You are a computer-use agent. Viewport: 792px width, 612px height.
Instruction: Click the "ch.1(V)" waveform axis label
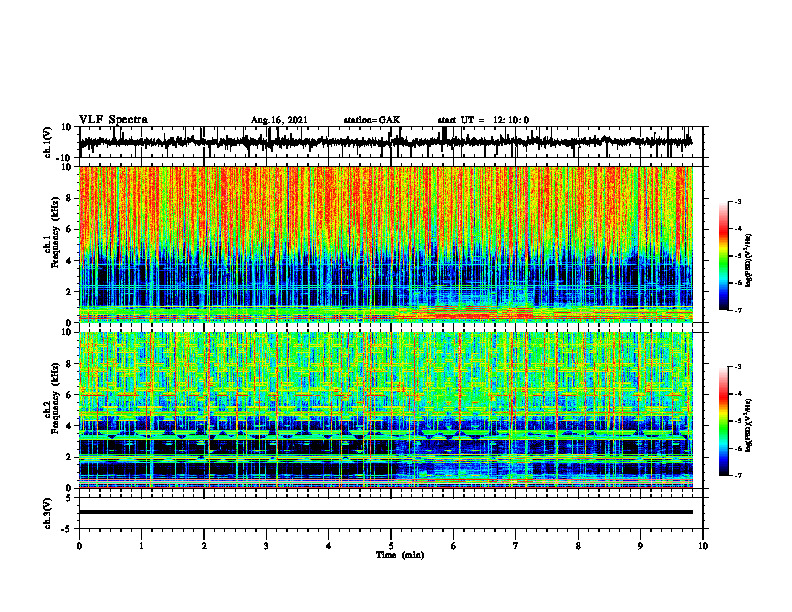47,142
